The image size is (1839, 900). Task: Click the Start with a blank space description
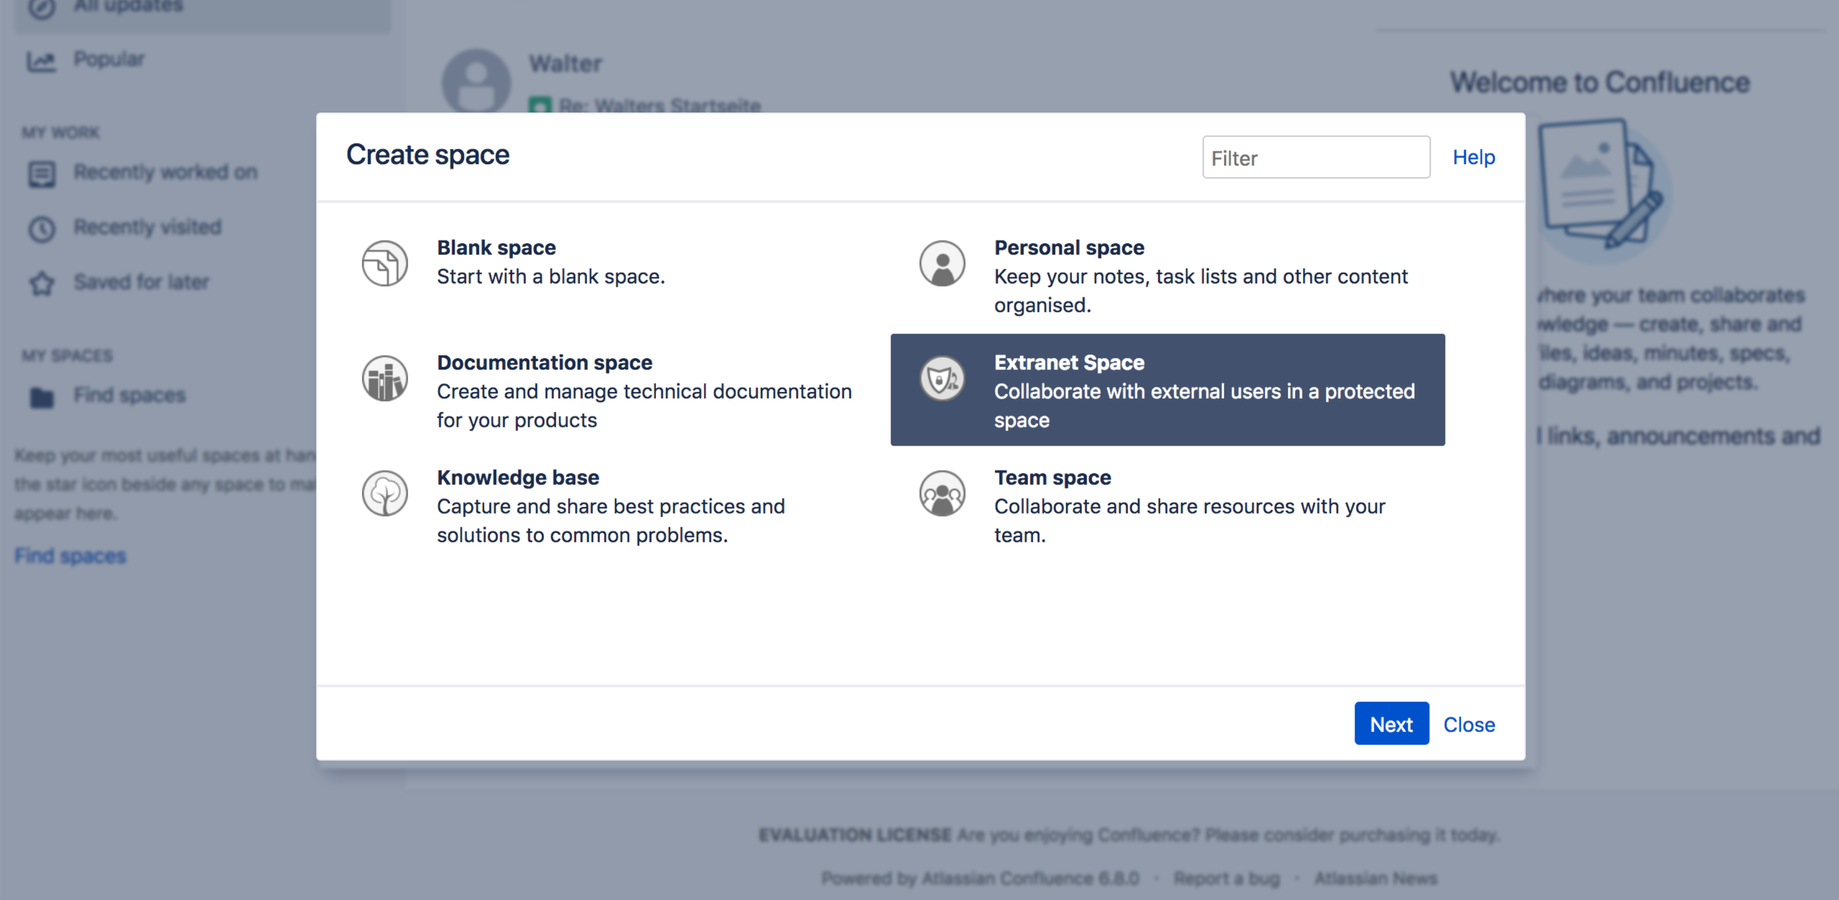tap(551, 276)
